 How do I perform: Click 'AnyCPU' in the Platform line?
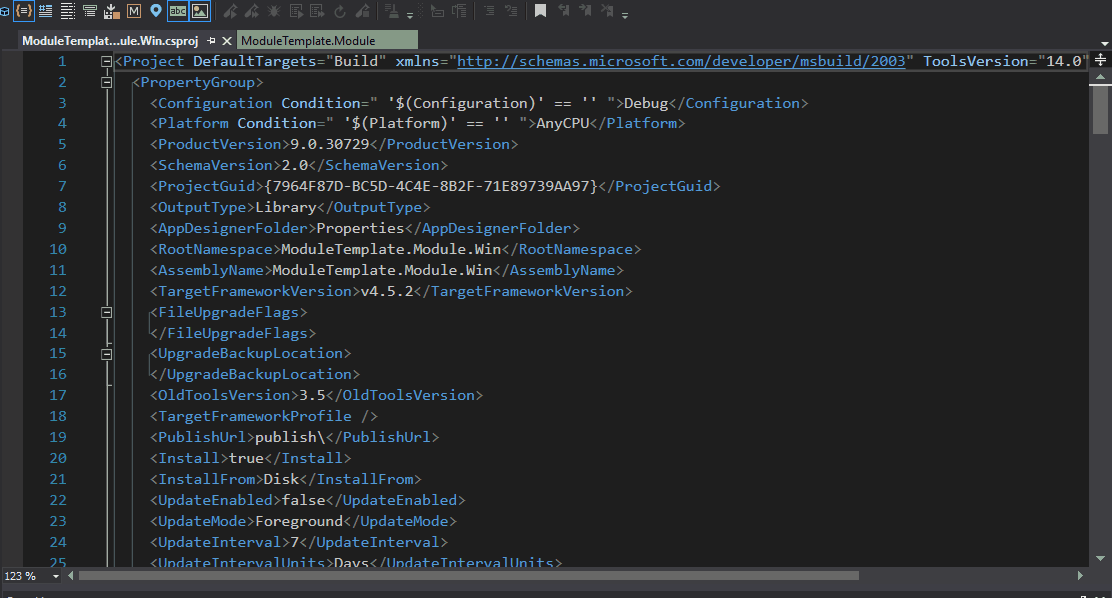pyautogui.click(x=562, y=123)
